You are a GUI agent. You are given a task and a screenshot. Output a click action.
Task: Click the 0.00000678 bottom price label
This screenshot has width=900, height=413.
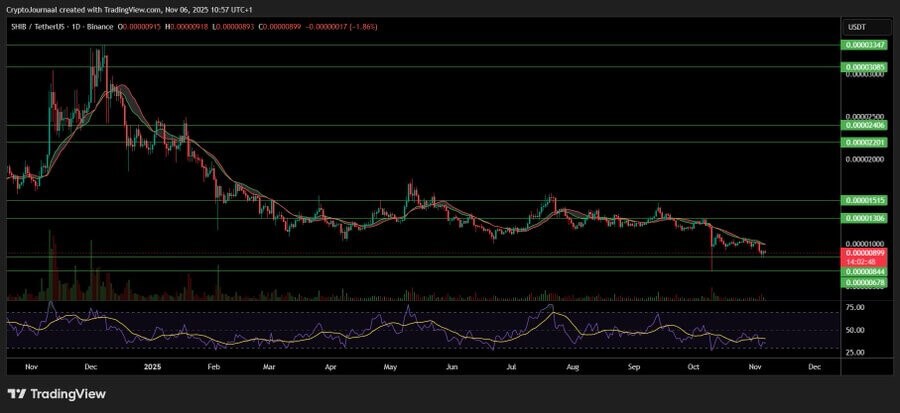pyautogui.click(x=862, y=284)
